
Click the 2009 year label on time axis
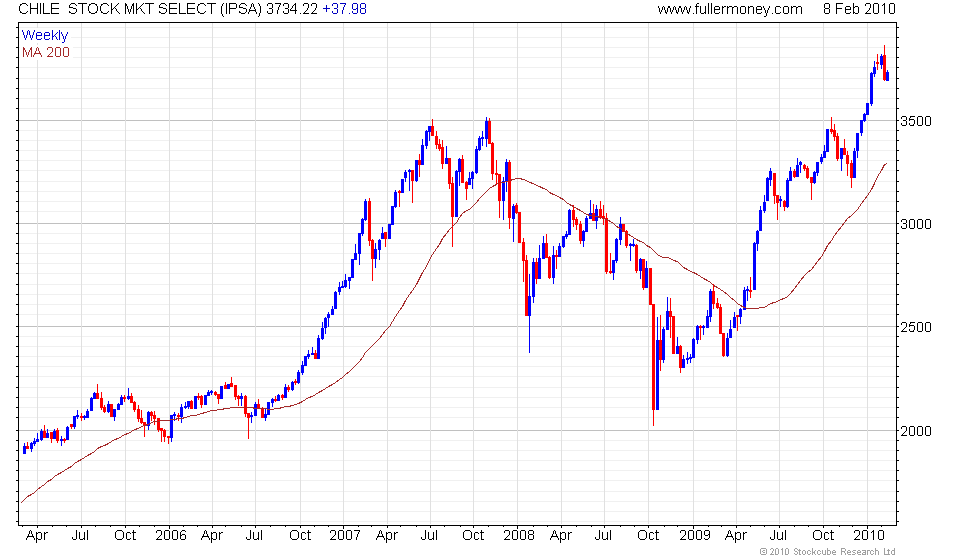point(695,536)
